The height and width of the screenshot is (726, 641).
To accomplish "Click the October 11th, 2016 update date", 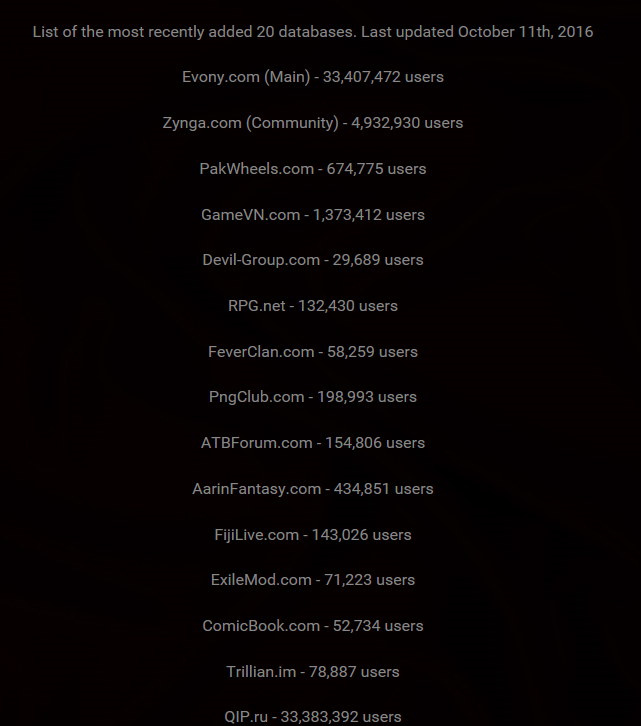I will click(x=525, y=32).
